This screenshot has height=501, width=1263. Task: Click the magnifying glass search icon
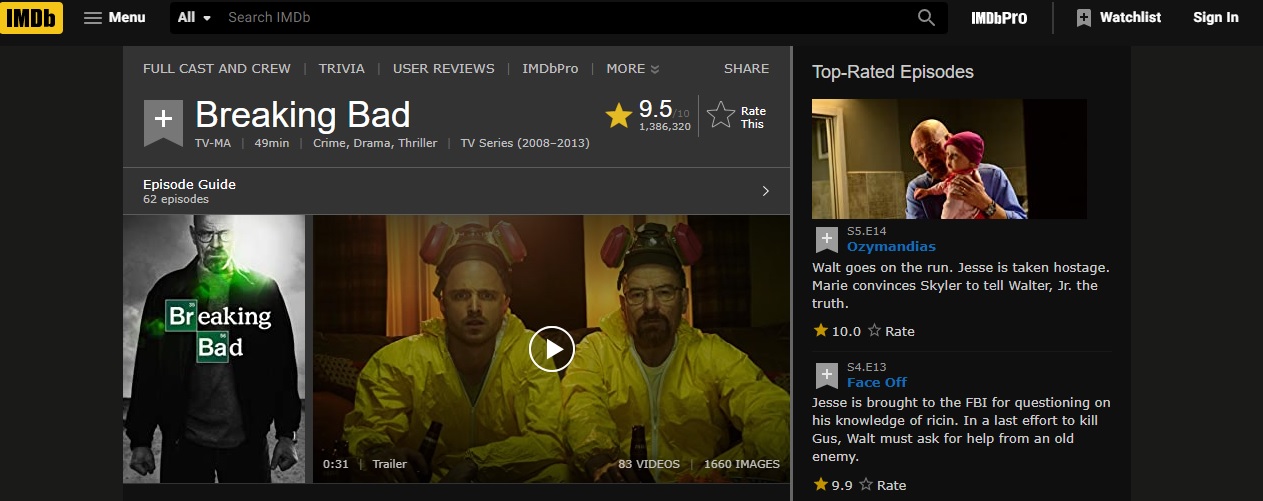pyautogui.click(x=926, y=17)
